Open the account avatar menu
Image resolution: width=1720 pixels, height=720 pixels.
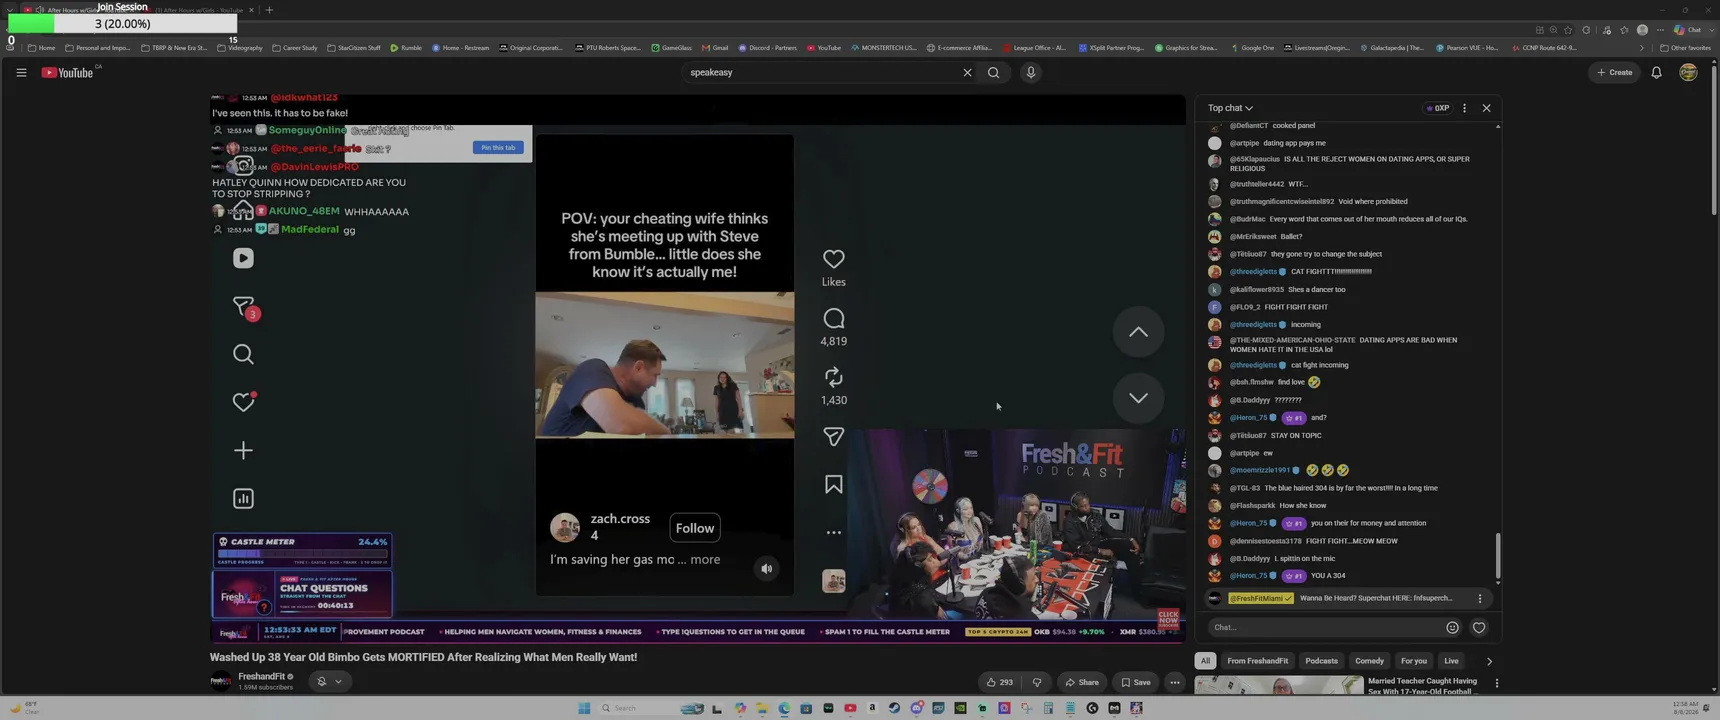pos(1688,72)
